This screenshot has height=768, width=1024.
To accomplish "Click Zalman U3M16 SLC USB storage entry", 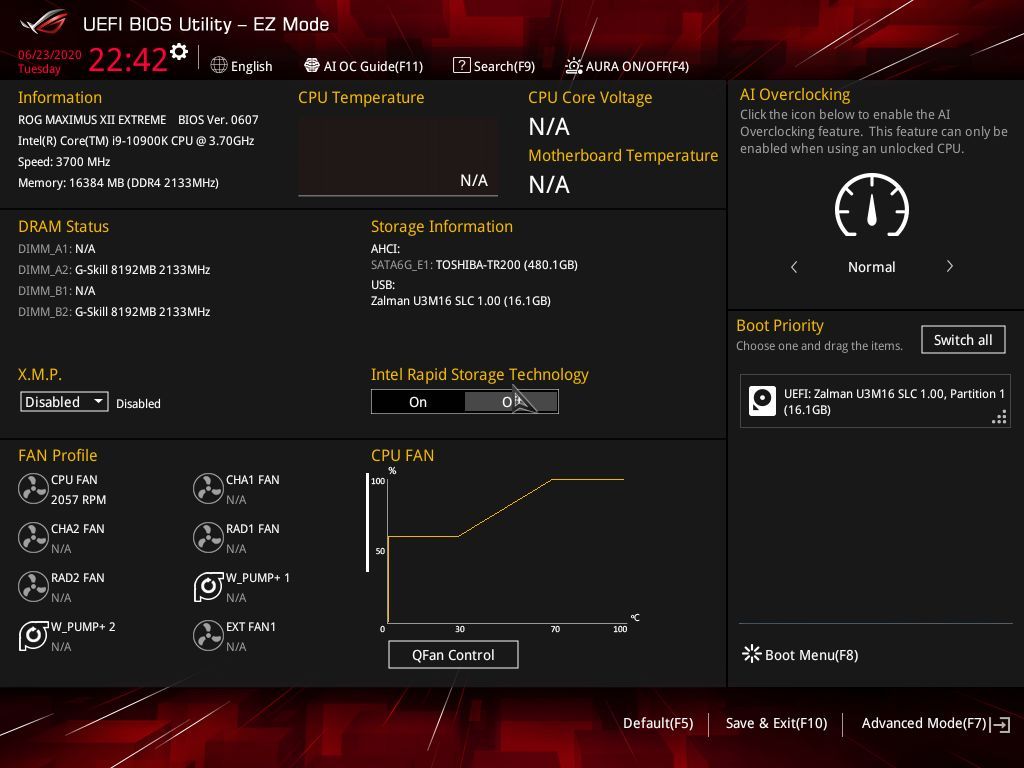I will (x=461, y=300).
